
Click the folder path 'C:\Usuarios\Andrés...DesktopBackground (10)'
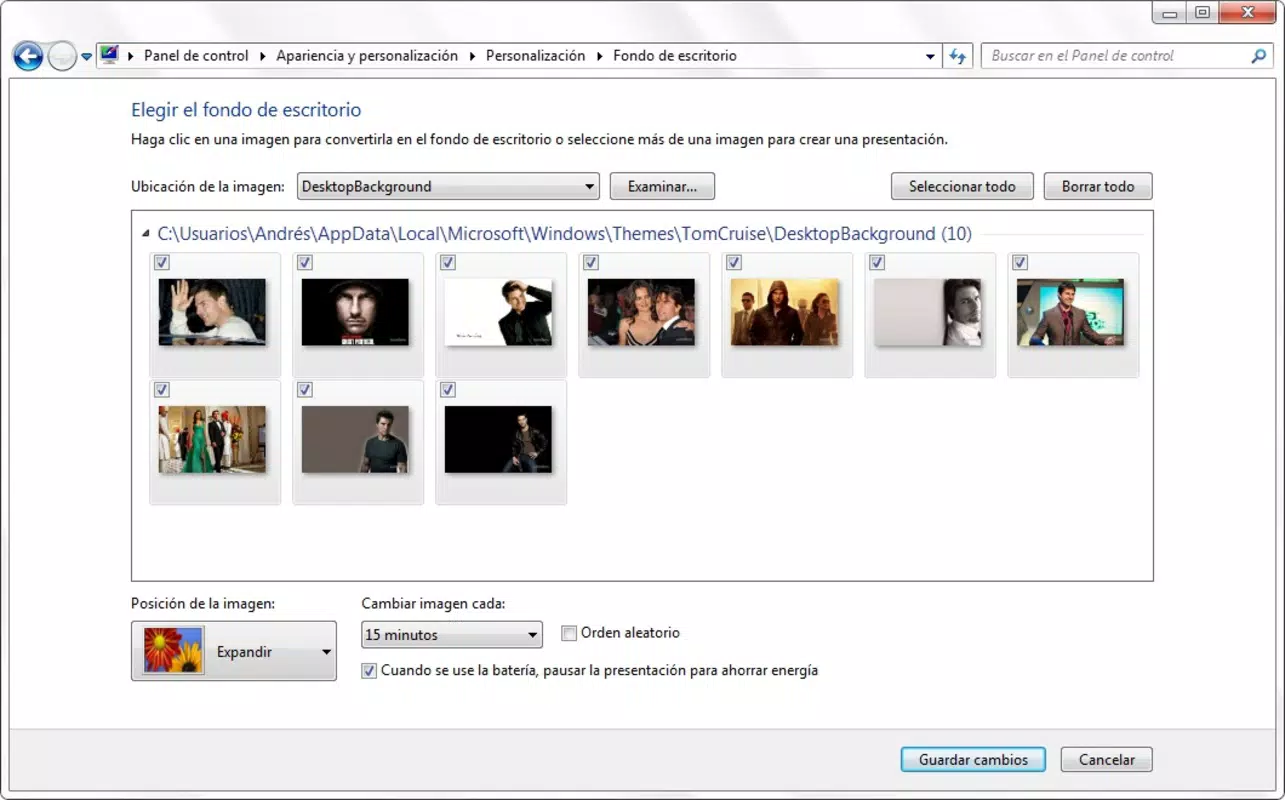[564, 234]
